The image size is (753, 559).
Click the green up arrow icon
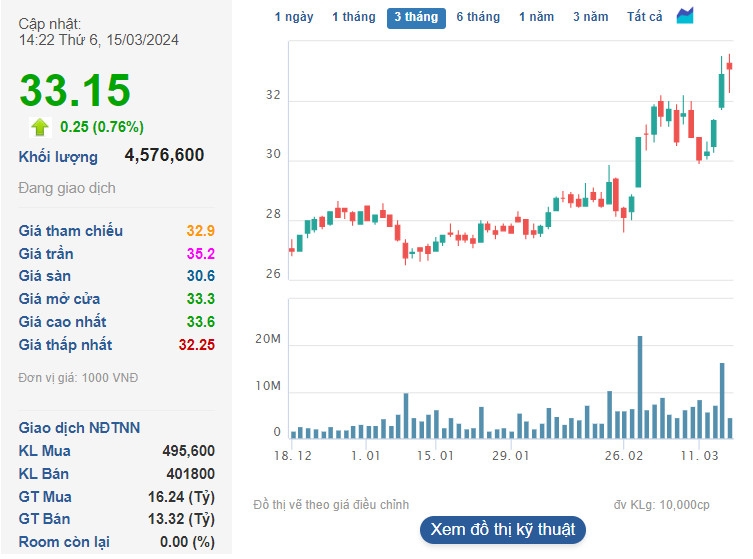[40, 126]
